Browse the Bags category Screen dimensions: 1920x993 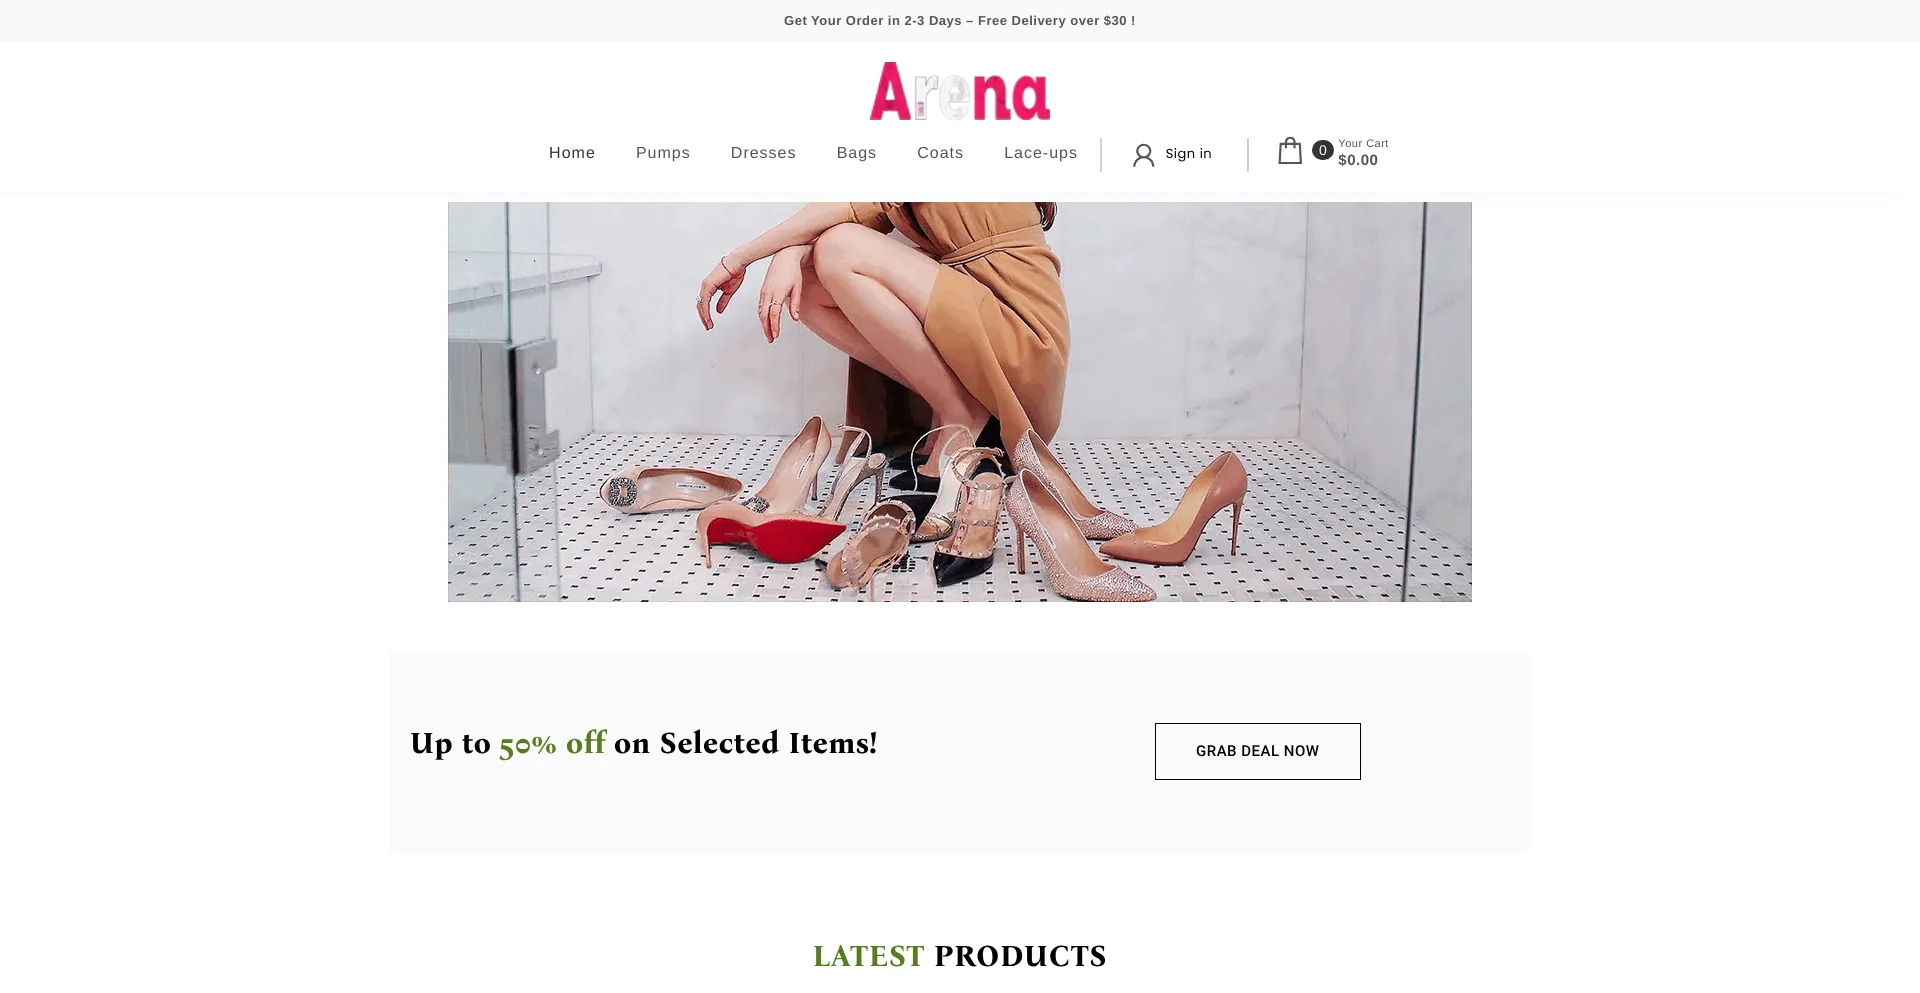click(x=856, y=153)
